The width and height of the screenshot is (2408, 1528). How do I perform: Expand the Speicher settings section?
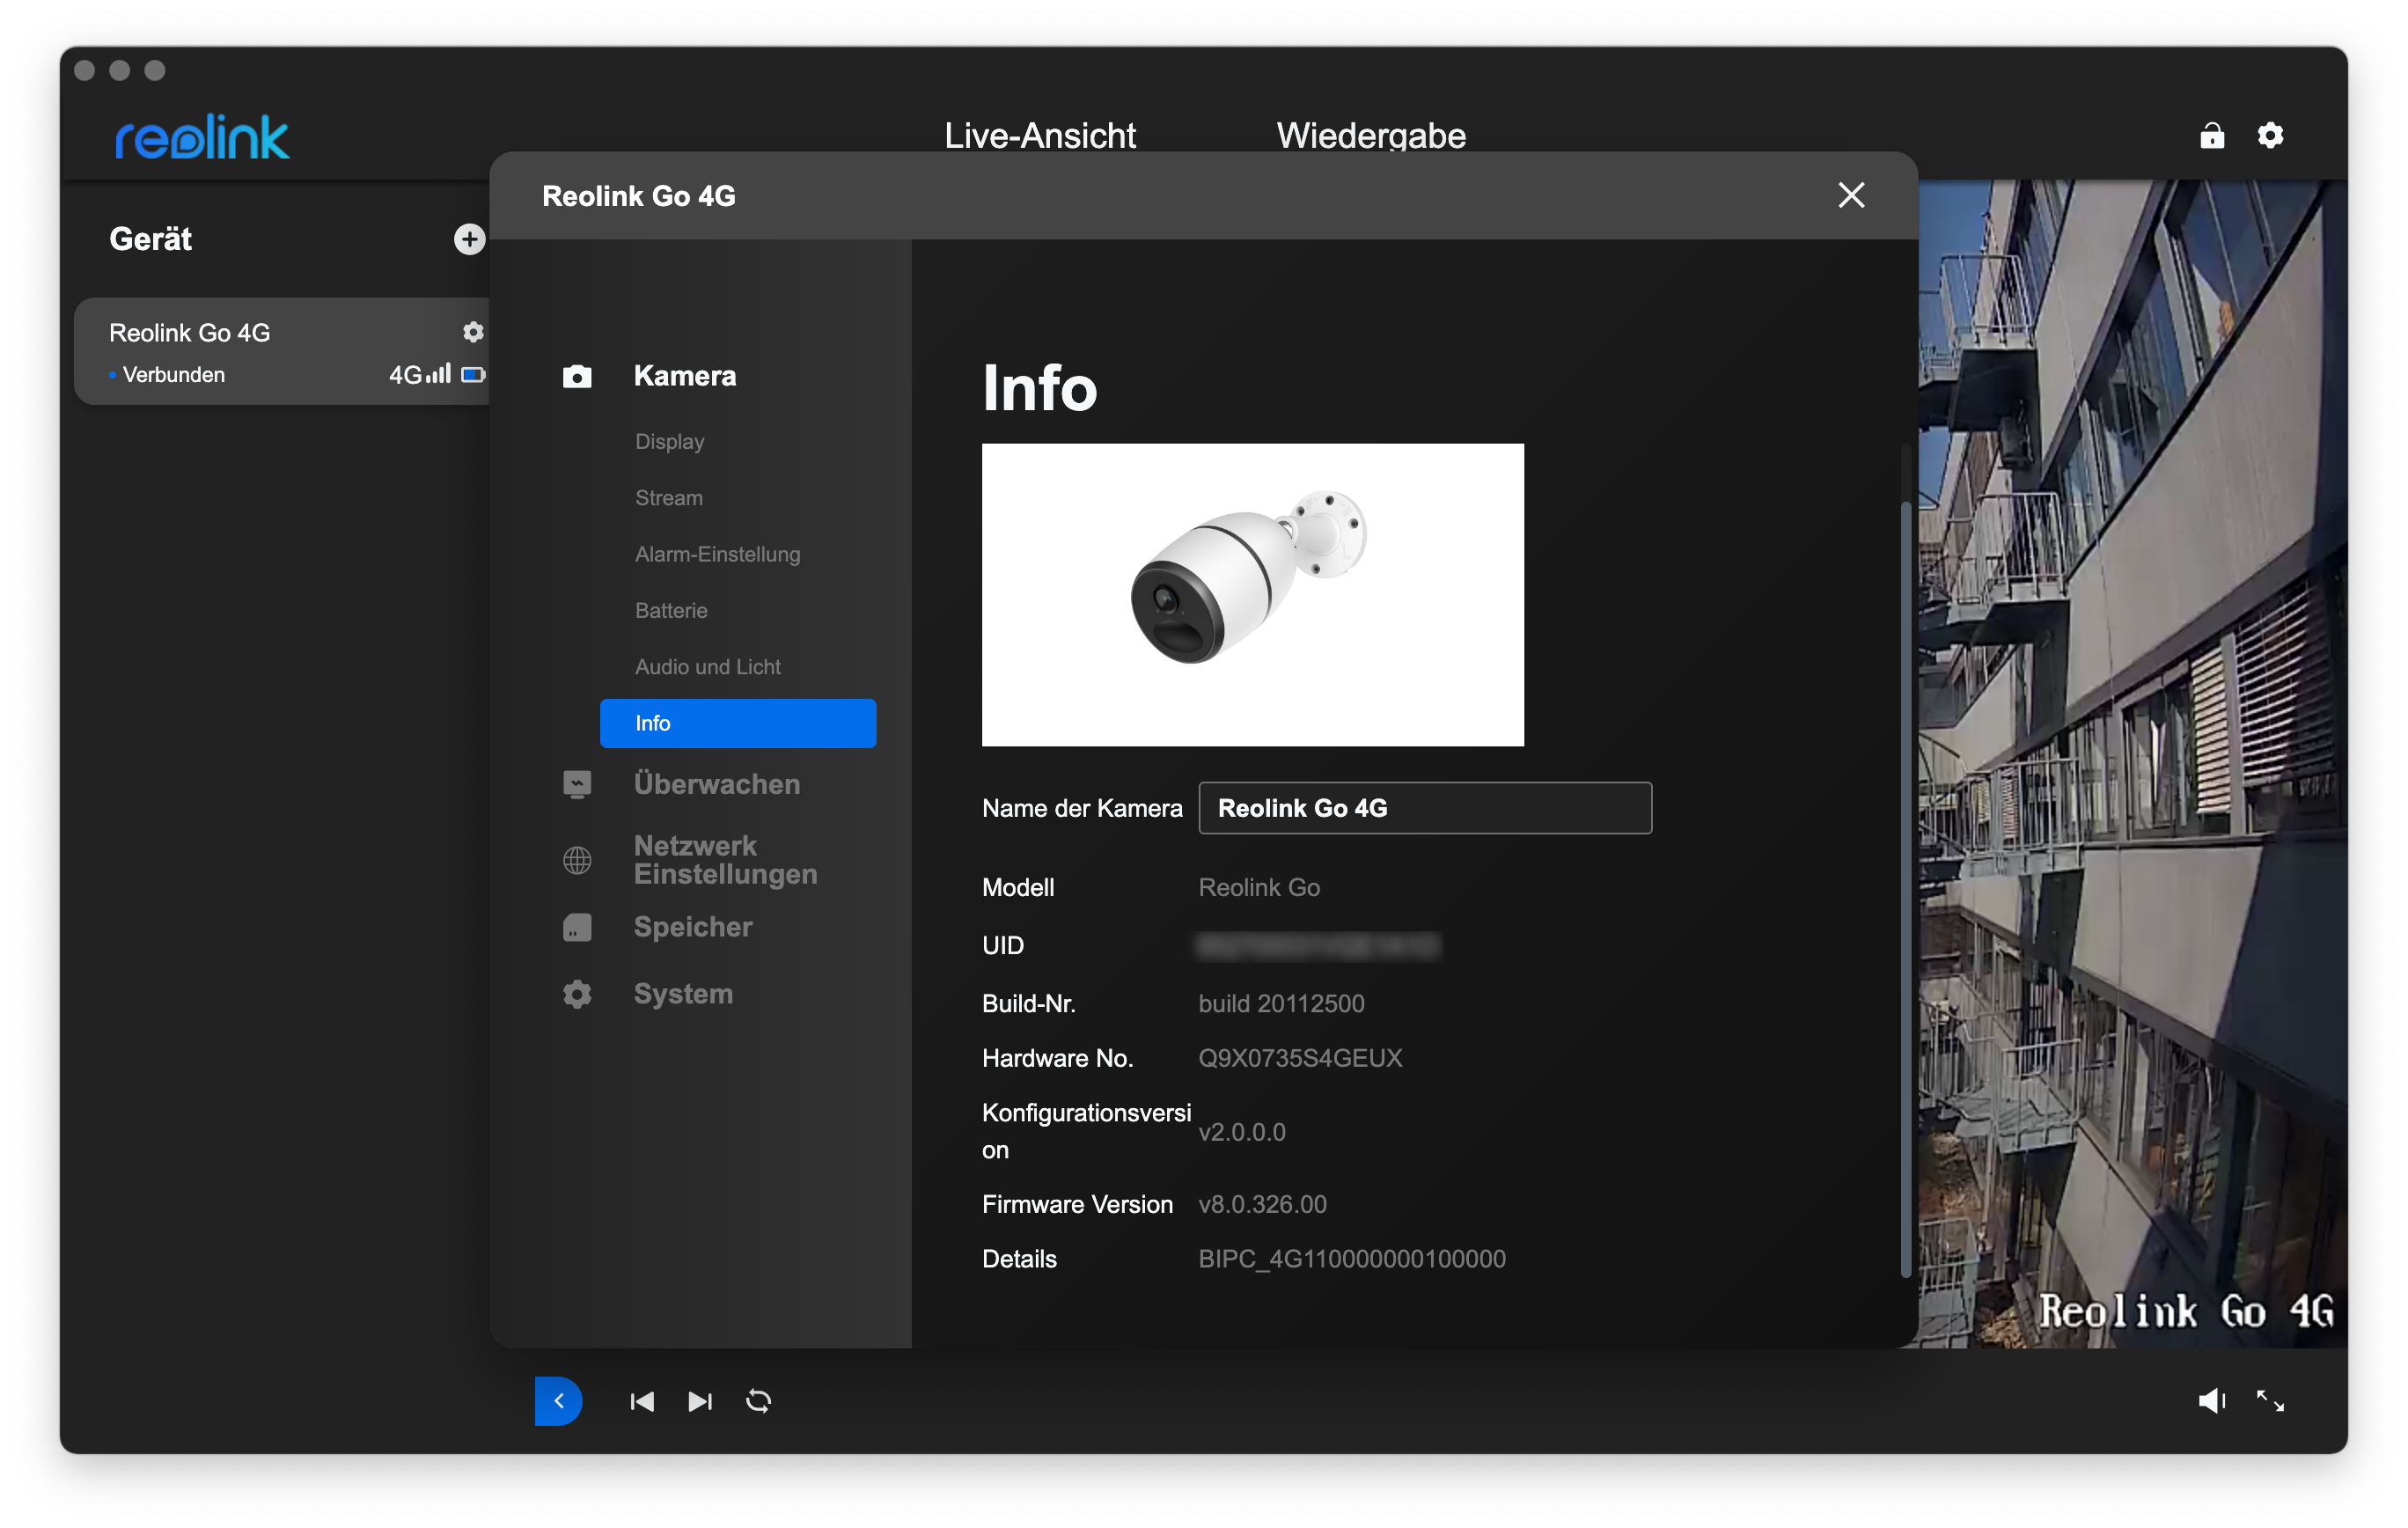[692, 927]
